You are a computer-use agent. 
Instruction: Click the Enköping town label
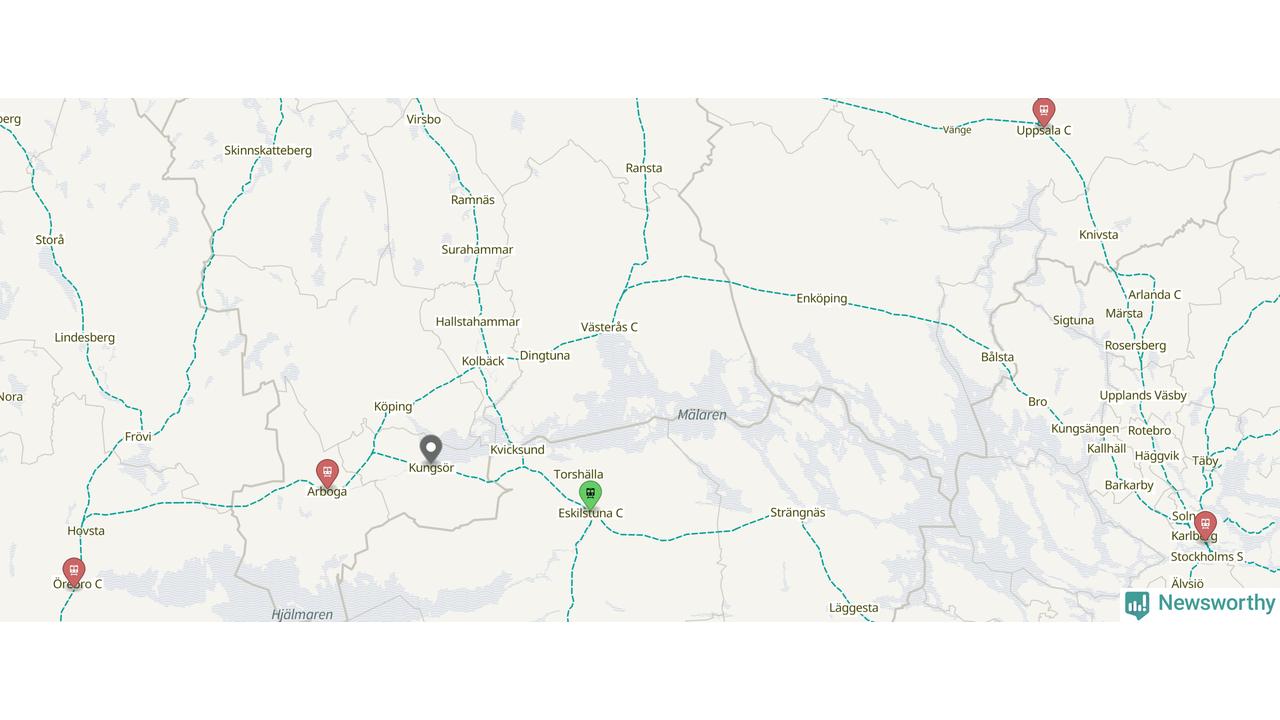coord(822,298)
